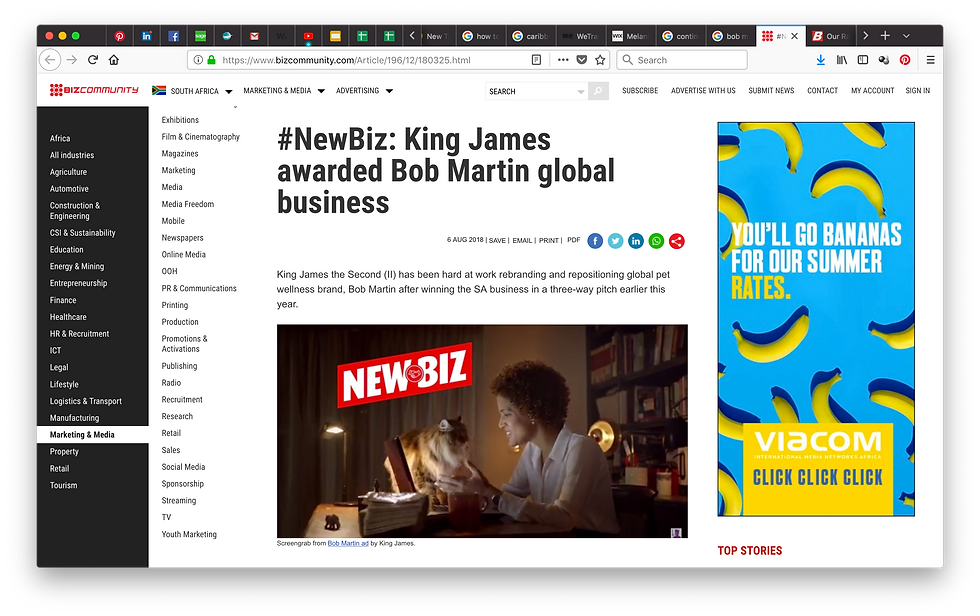980x616 pixels.
Task: Expand the South Africa region dropdown
Action: click(x=229, y=91)
